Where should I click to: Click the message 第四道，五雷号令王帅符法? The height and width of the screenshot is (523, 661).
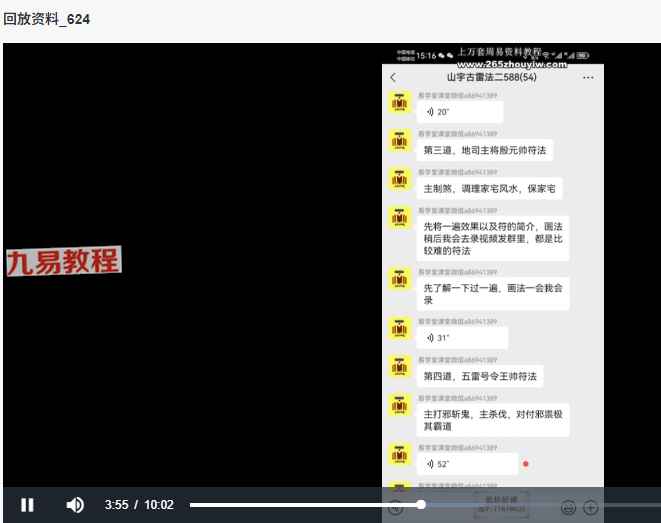(481, 376)
